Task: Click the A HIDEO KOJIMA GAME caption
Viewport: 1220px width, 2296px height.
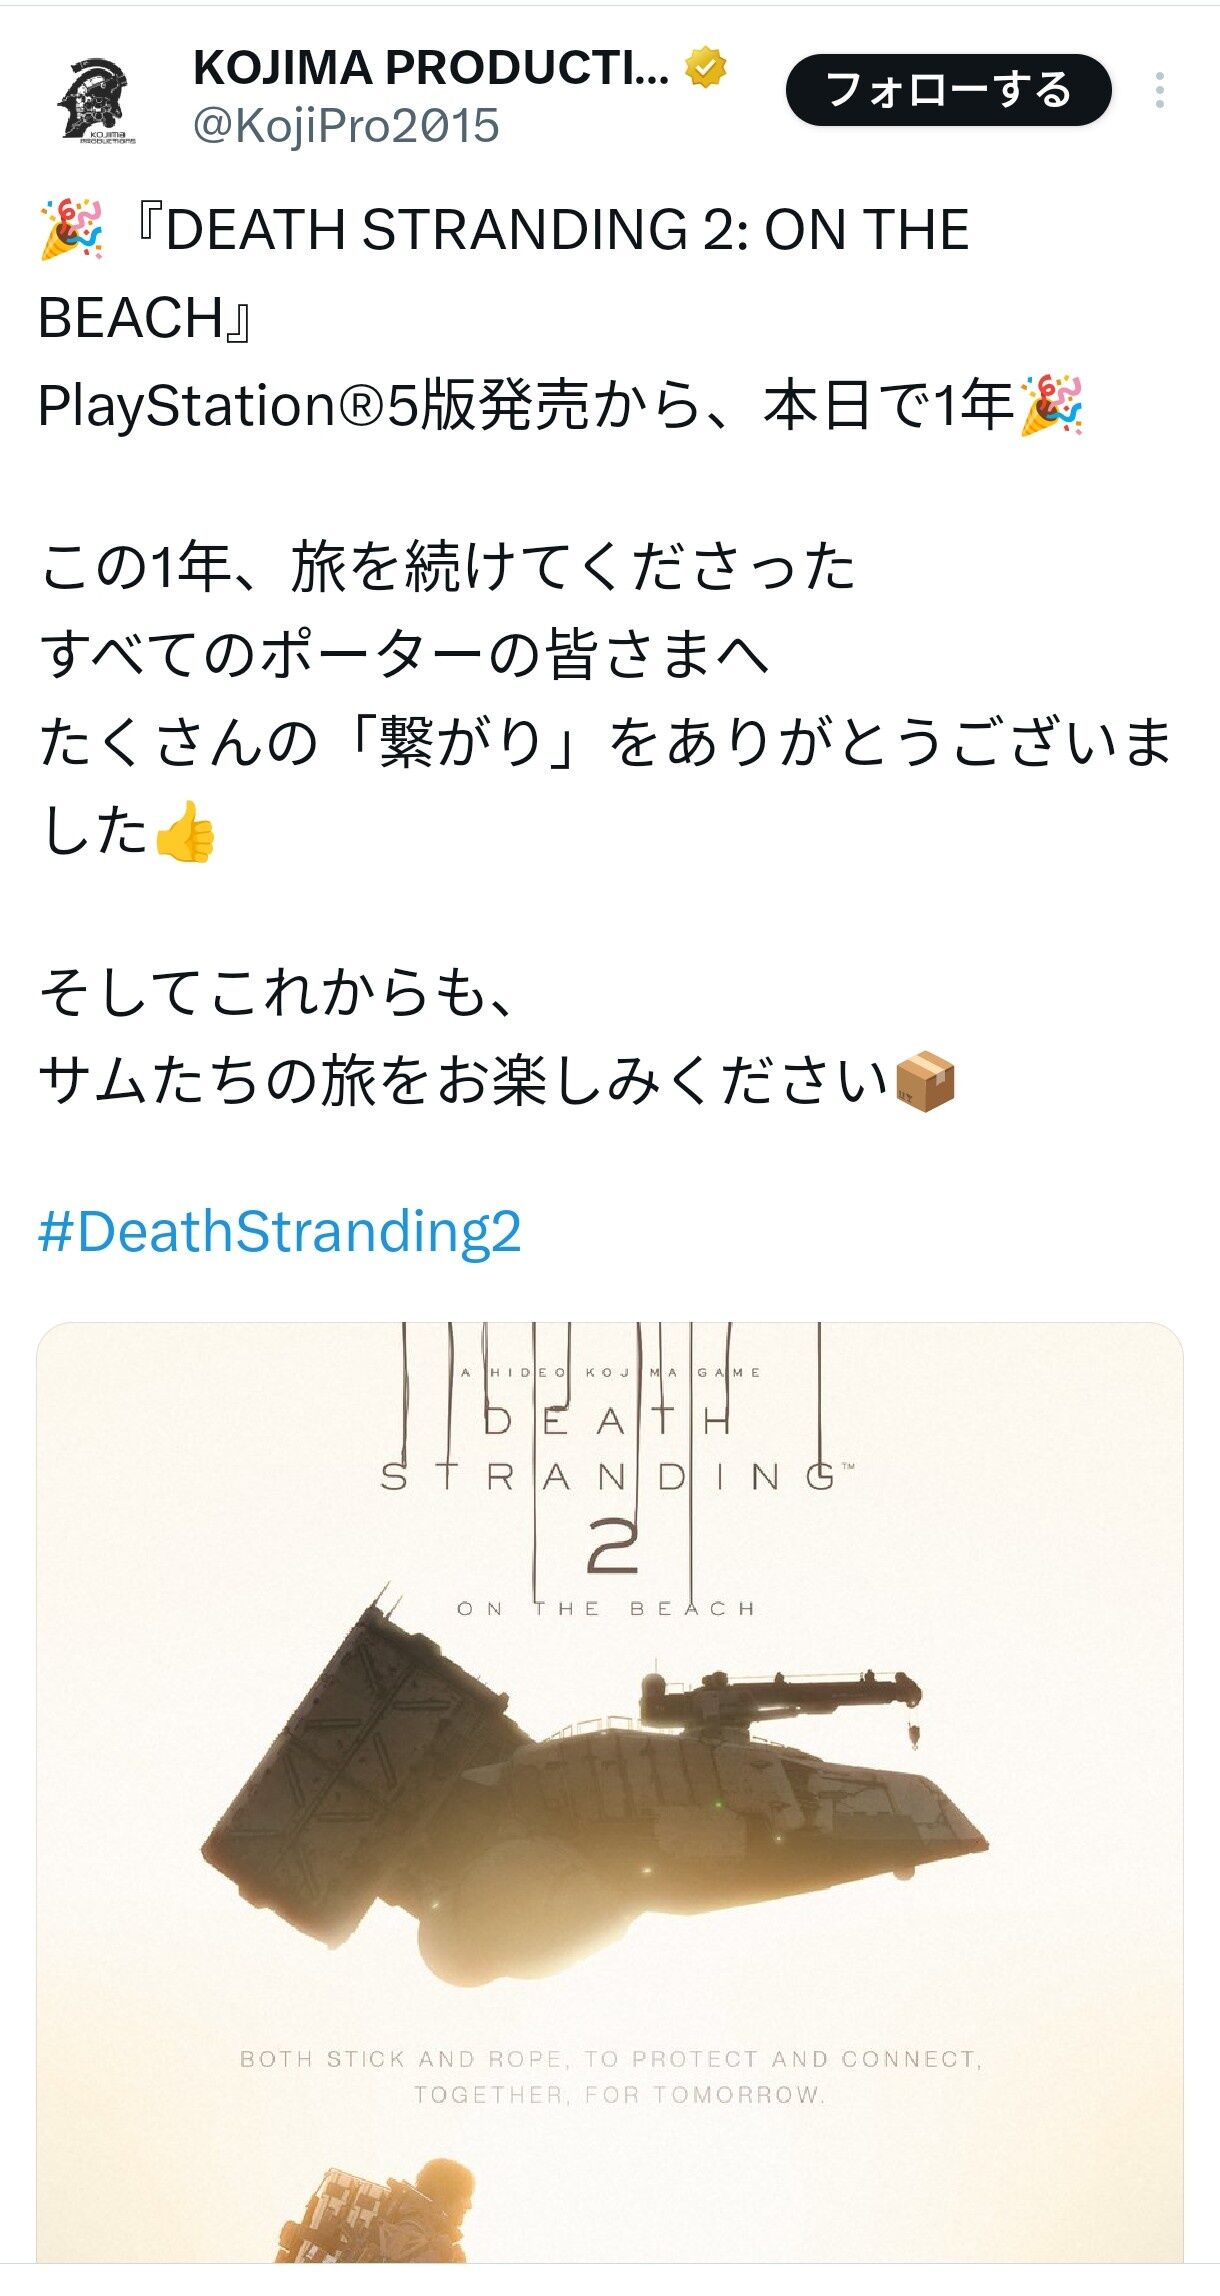Action: click(x=610, y=1373)
